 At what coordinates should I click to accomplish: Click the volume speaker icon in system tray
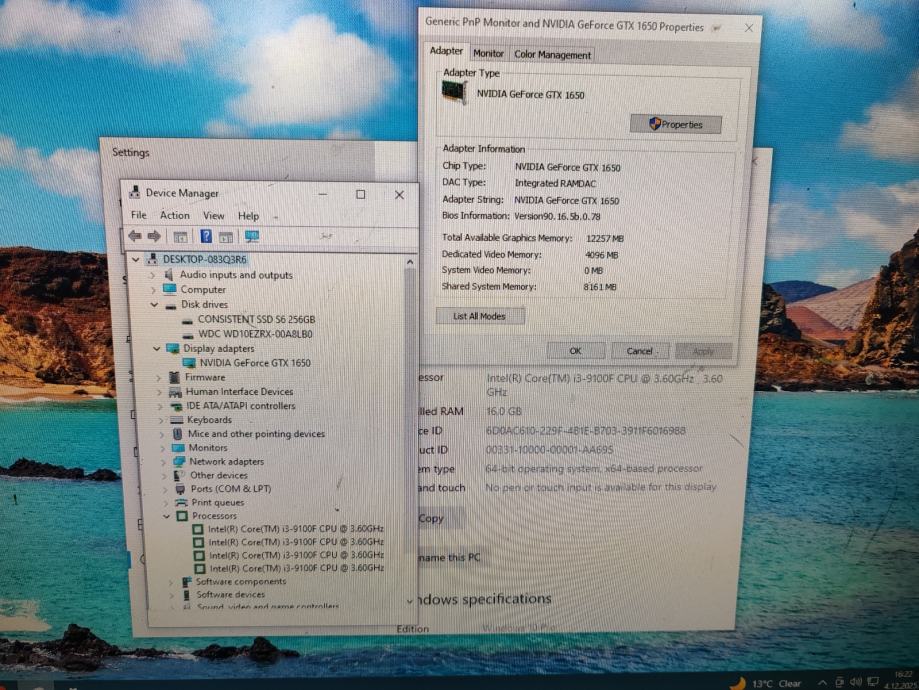coord(856,682)
